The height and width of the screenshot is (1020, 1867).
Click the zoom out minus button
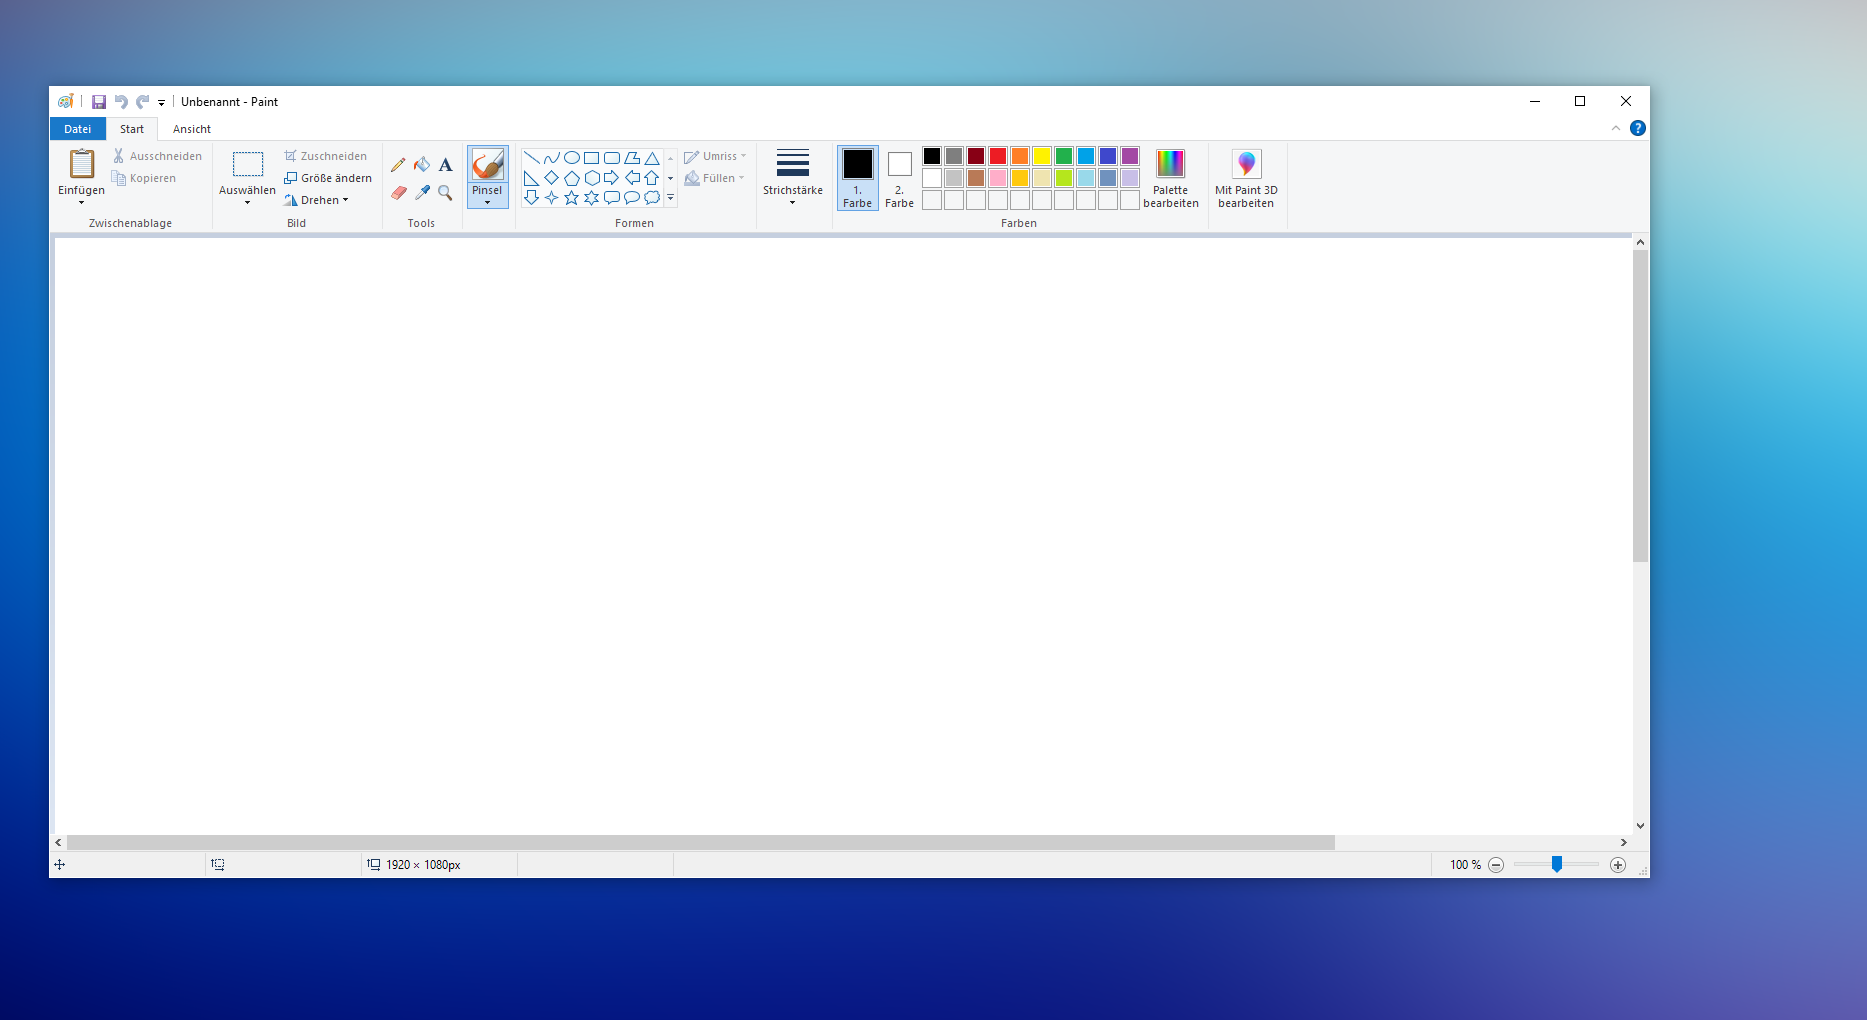tap(1496, 865)
